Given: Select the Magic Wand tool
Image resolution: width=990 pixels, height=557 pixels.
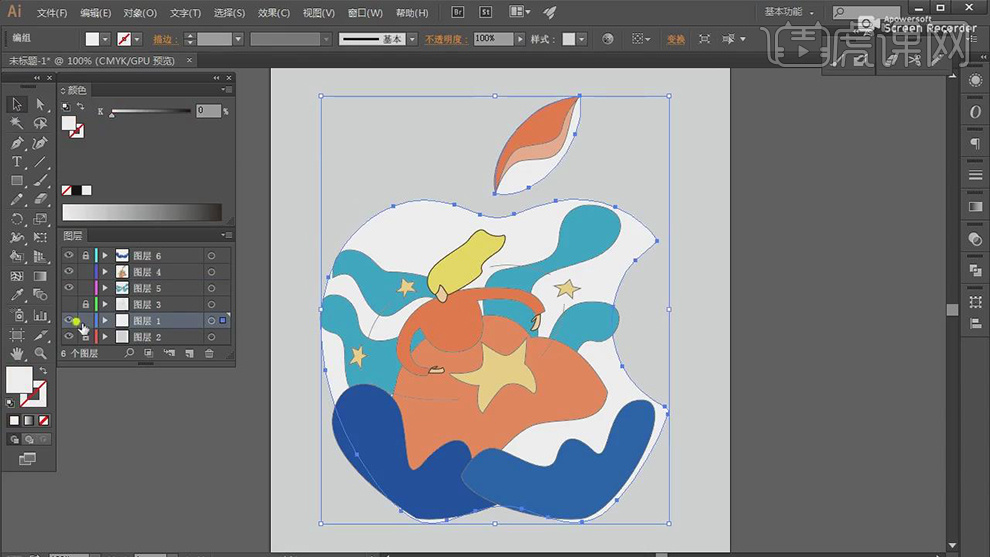Looking at the screenshot, I should click(16, 123).
